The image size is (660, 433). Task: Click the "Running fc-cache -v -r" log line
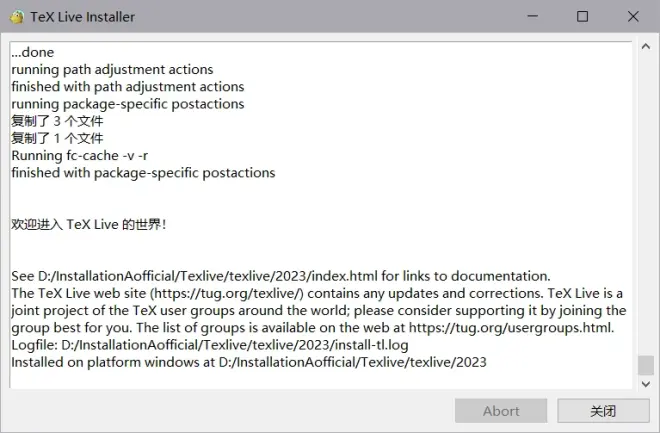pyautogui.click(x=80, y=156)
